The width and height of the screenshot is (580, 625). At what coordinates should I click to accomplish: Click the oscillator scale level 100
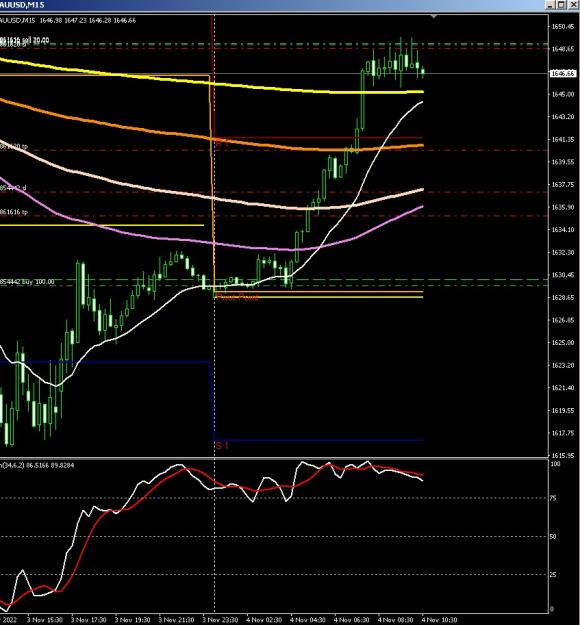click(555, 464)
